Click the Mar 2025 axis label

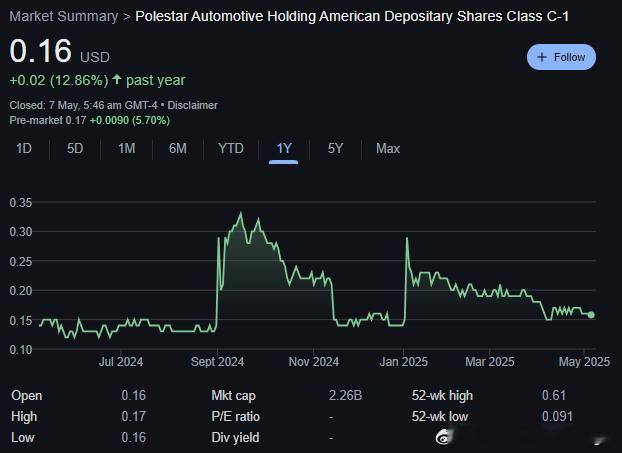click(x=490, y=362)
